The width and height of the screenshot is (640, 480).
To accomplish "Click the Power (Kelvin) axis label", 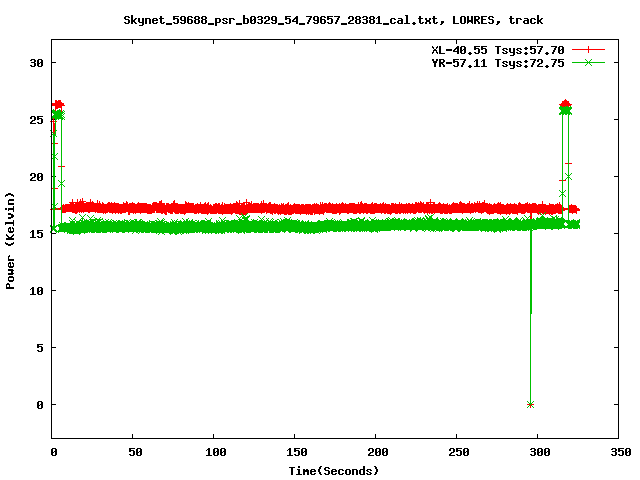I will pos(10,241).
